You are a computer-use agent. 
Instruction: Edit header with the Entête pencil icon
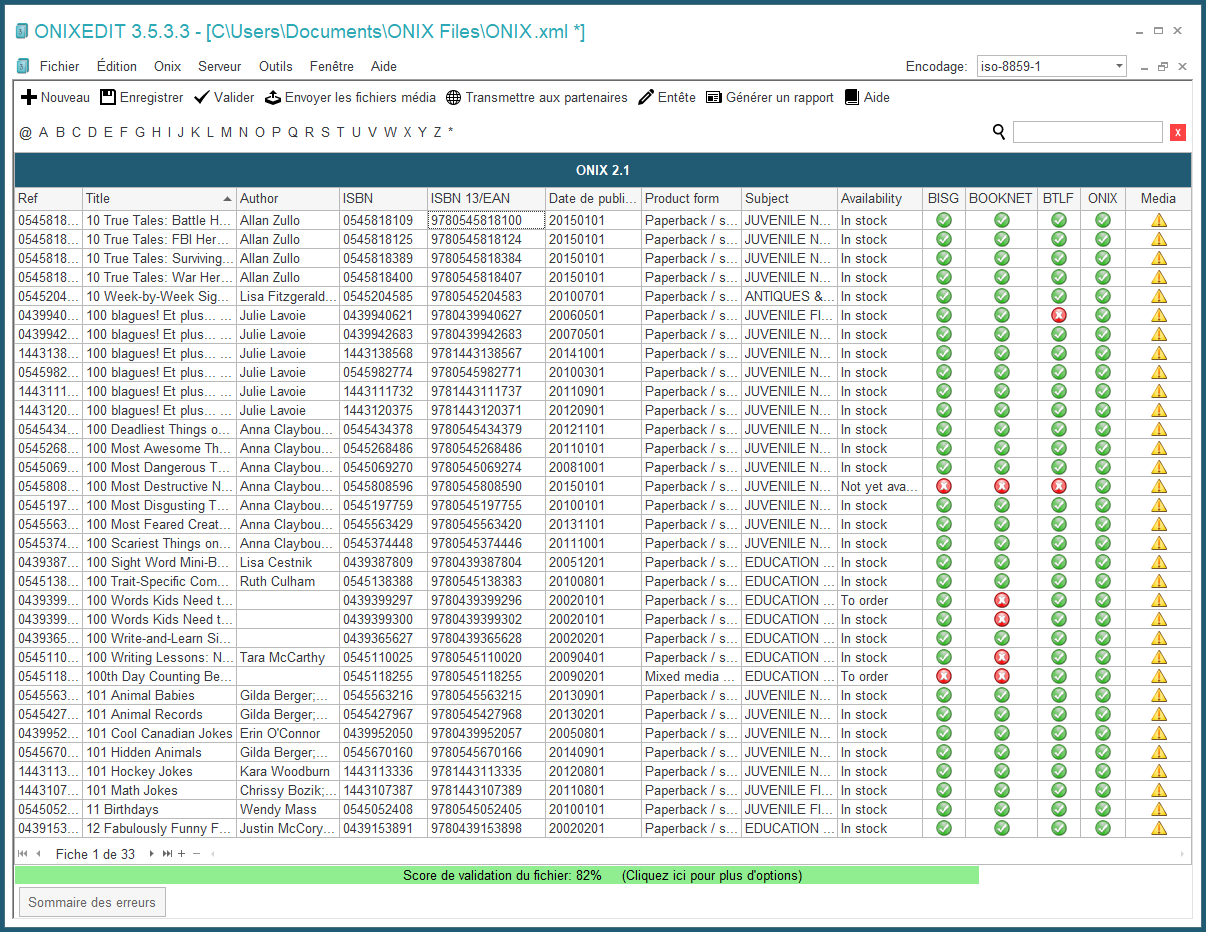pos(646,98)
